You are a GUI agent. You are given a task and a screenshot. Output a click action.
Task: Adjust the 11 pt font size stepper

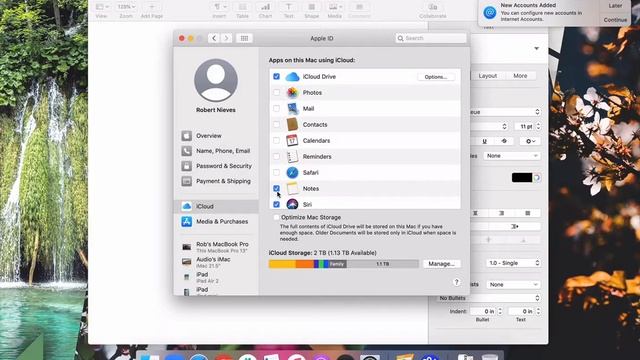538,127
